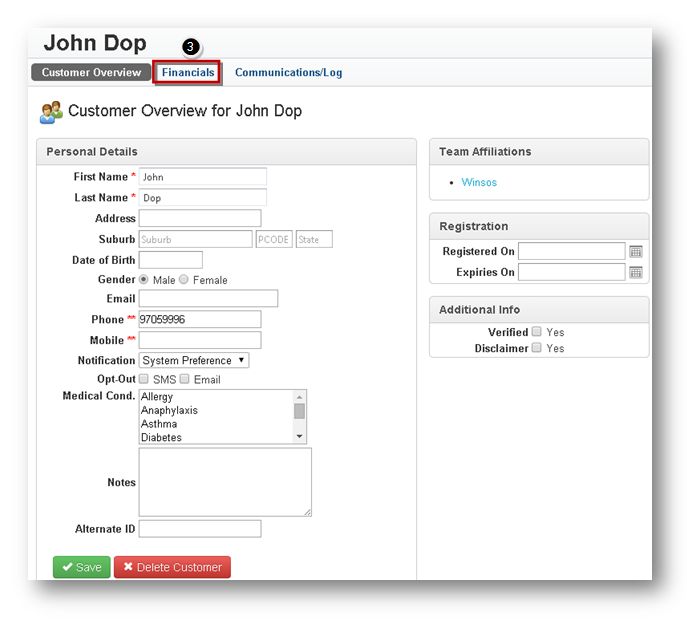Click the Notes resize grip handle

click(308, 512)
